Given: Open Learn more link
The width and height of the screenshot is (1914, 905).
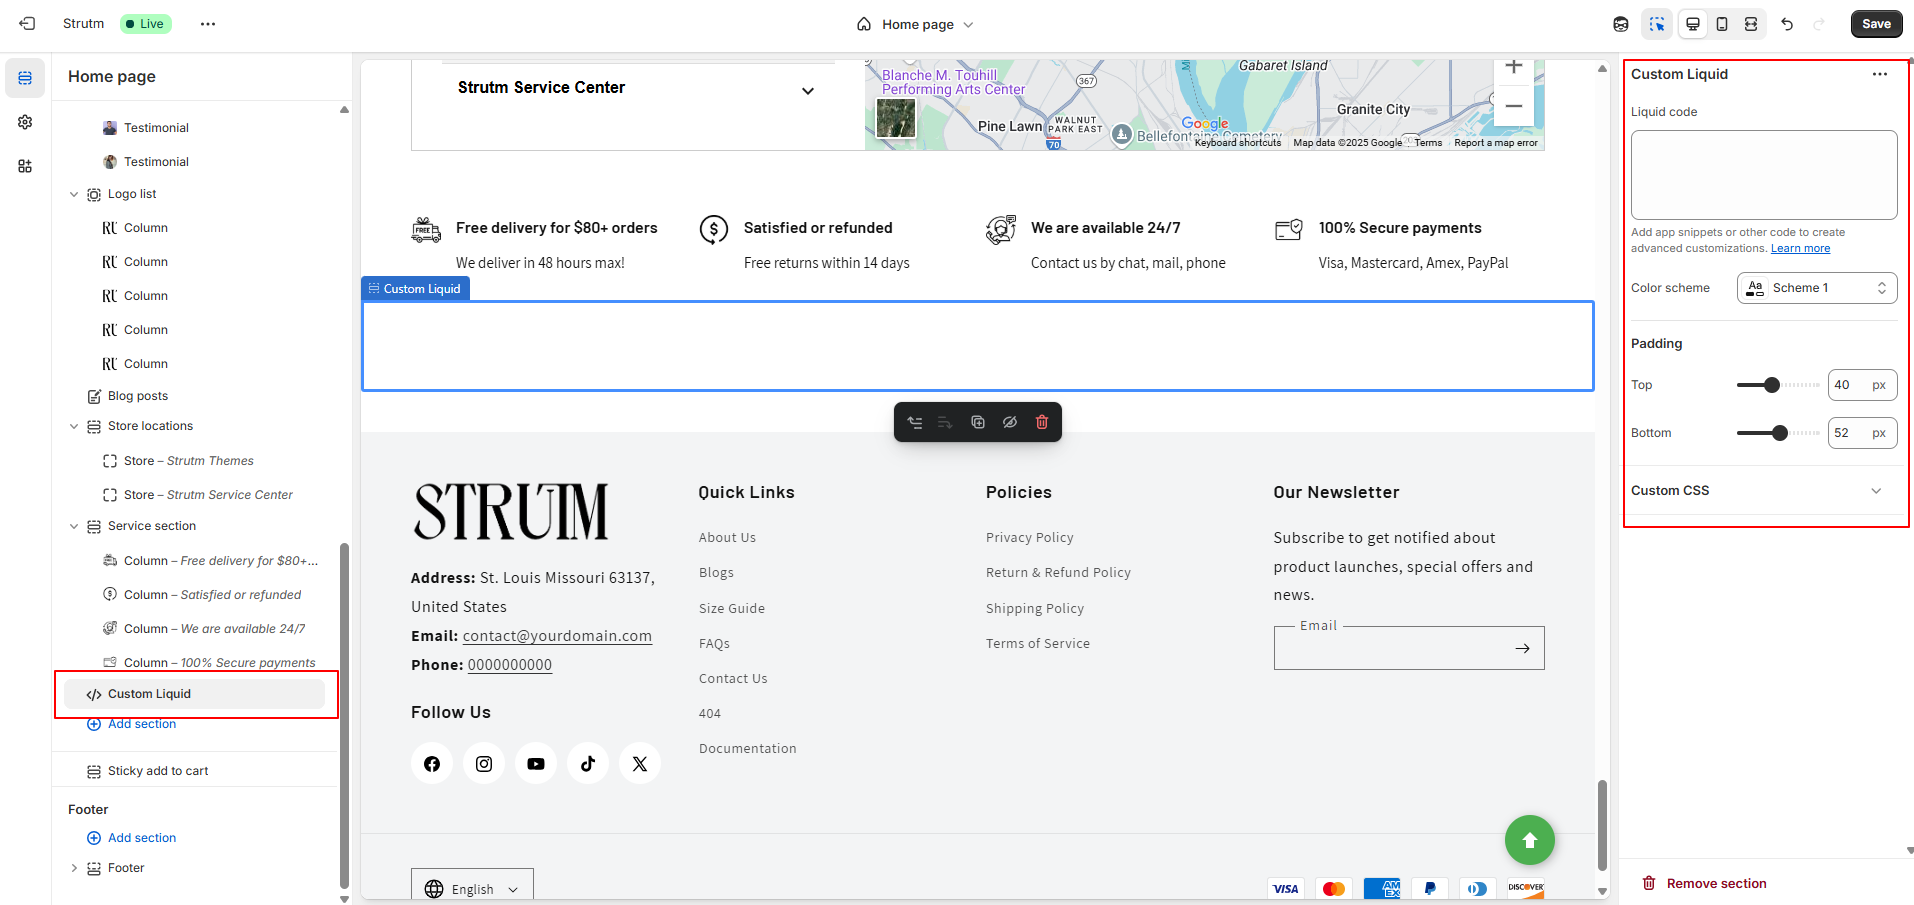Looking at the screenshot, I should tap(1800, 248).
